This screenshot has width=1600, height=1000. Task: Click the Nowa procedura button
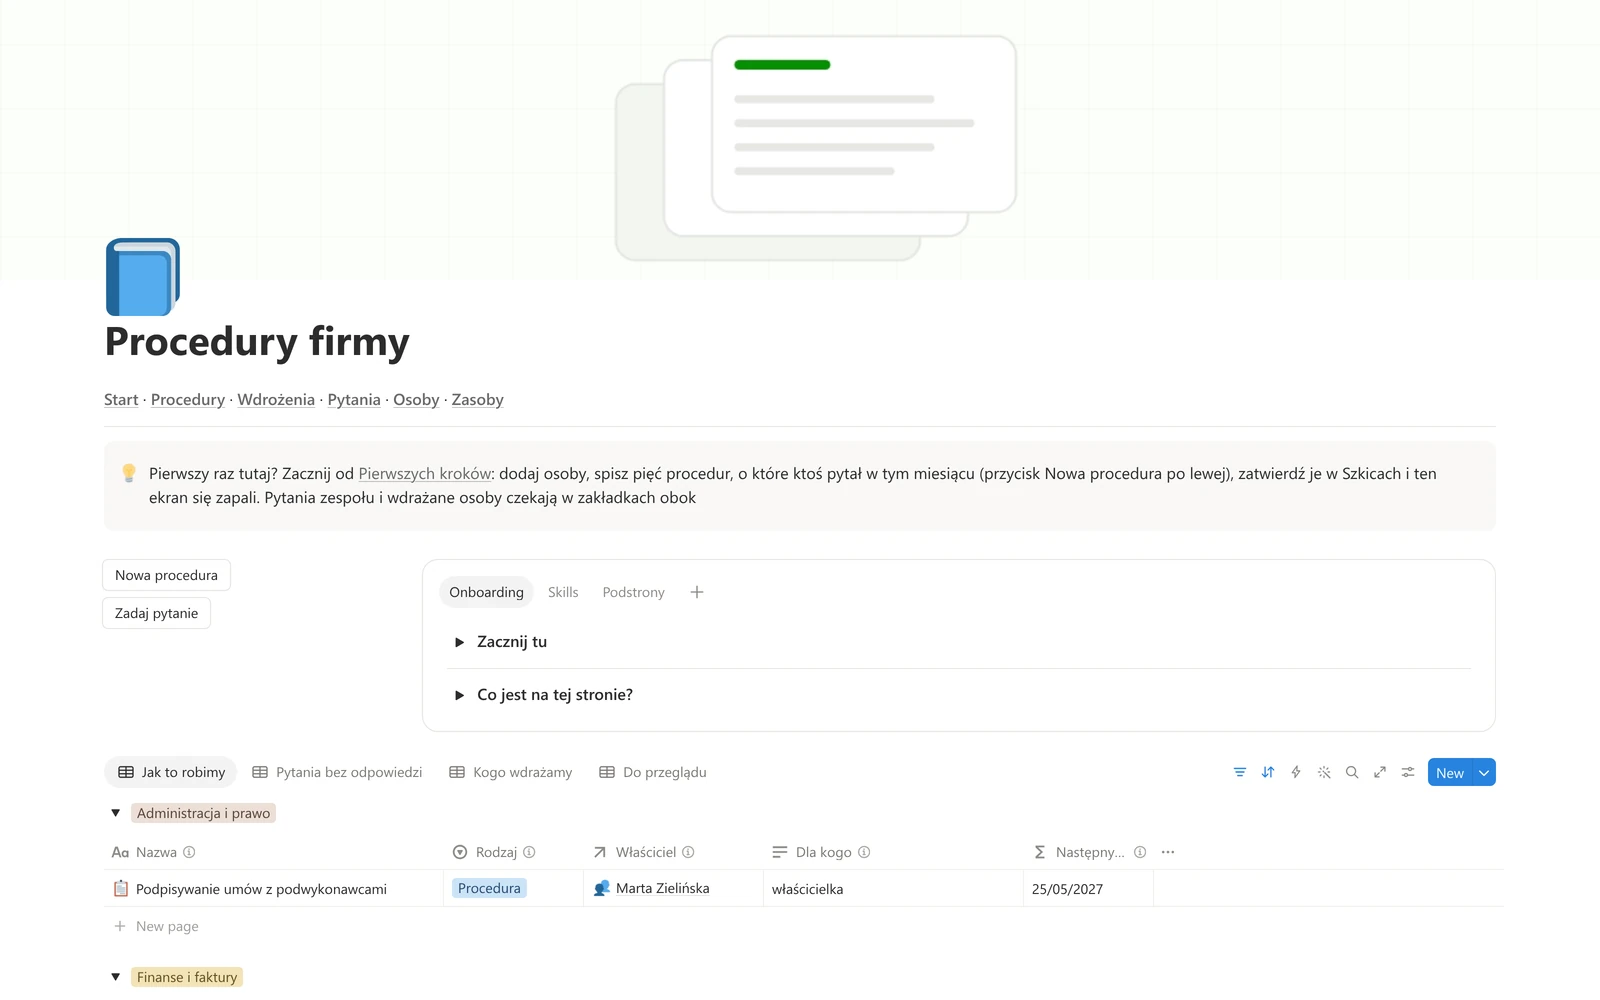coord(166,575)
